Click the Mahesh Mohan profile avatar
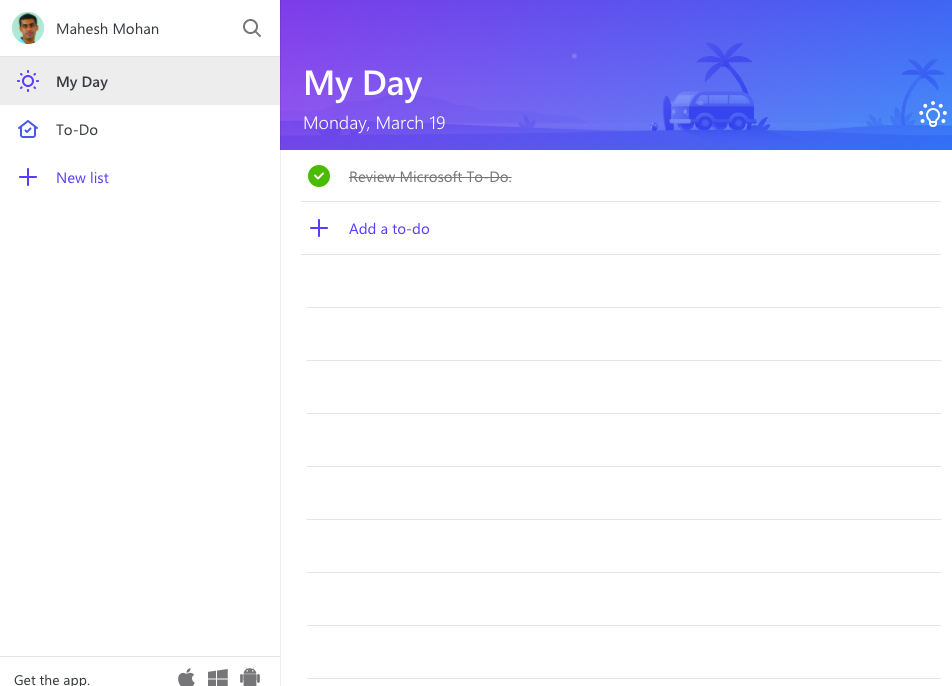The height and width of the screenshot is (686, 952). [x=28, y=29]
